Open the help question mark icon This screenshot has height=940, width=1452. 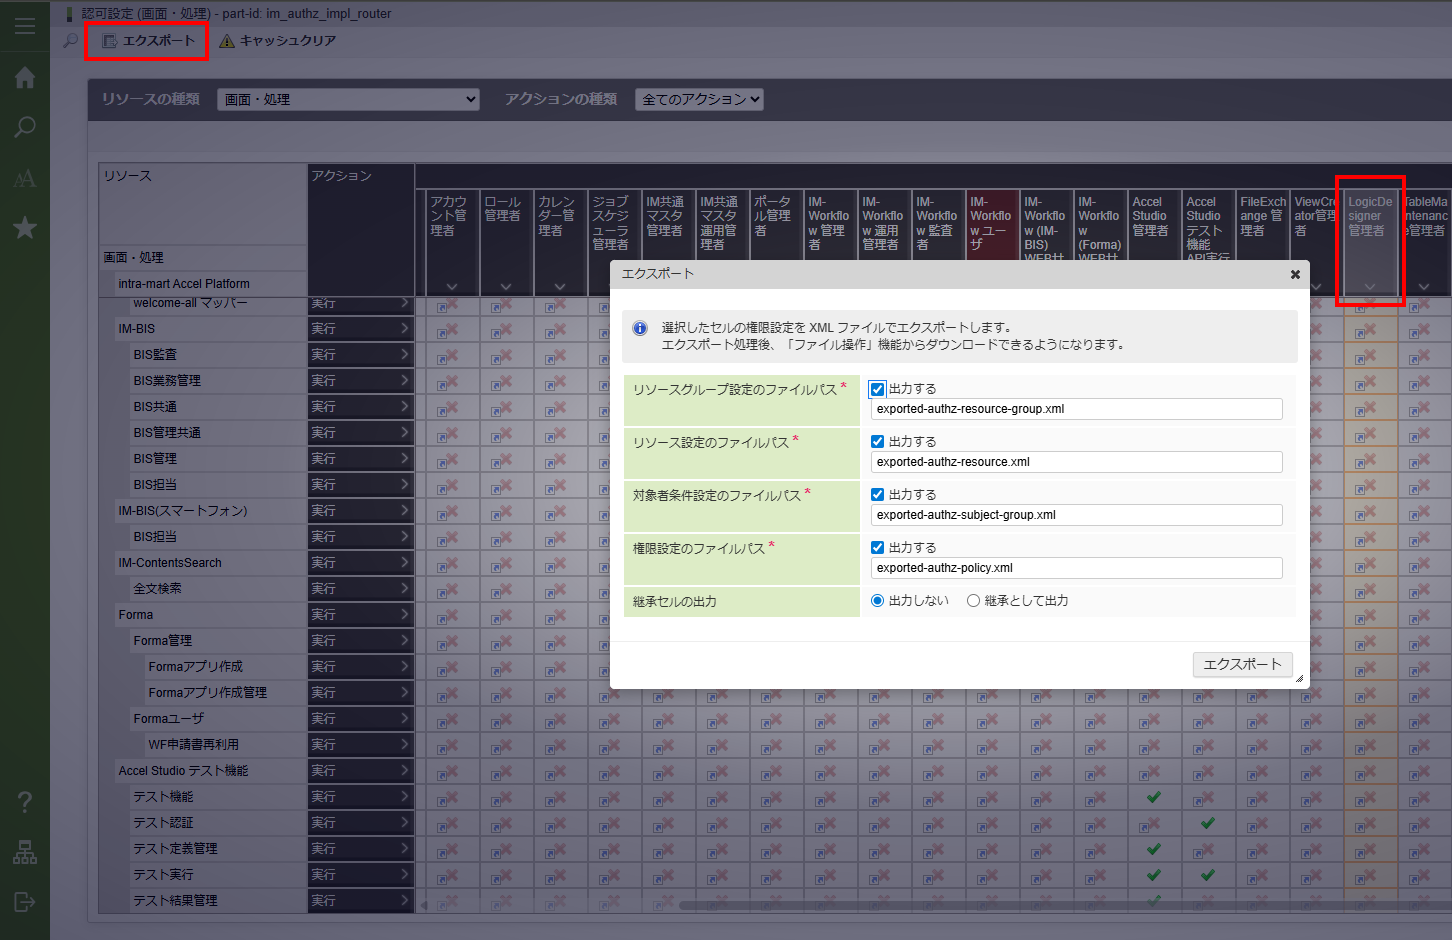[x=25, y=802]
